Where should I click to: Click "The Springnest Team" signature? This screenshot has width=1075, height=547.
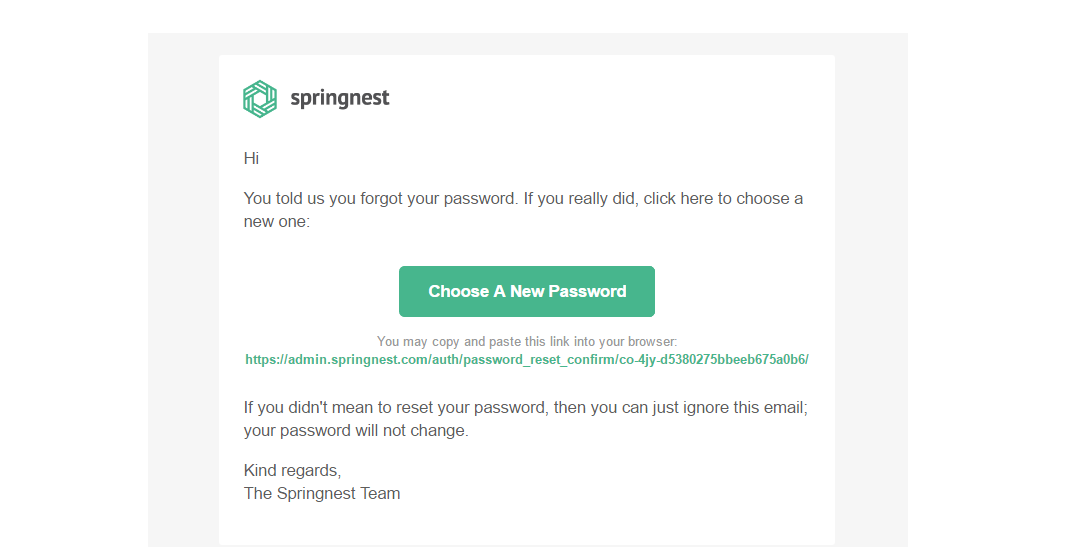click(321, 493)
